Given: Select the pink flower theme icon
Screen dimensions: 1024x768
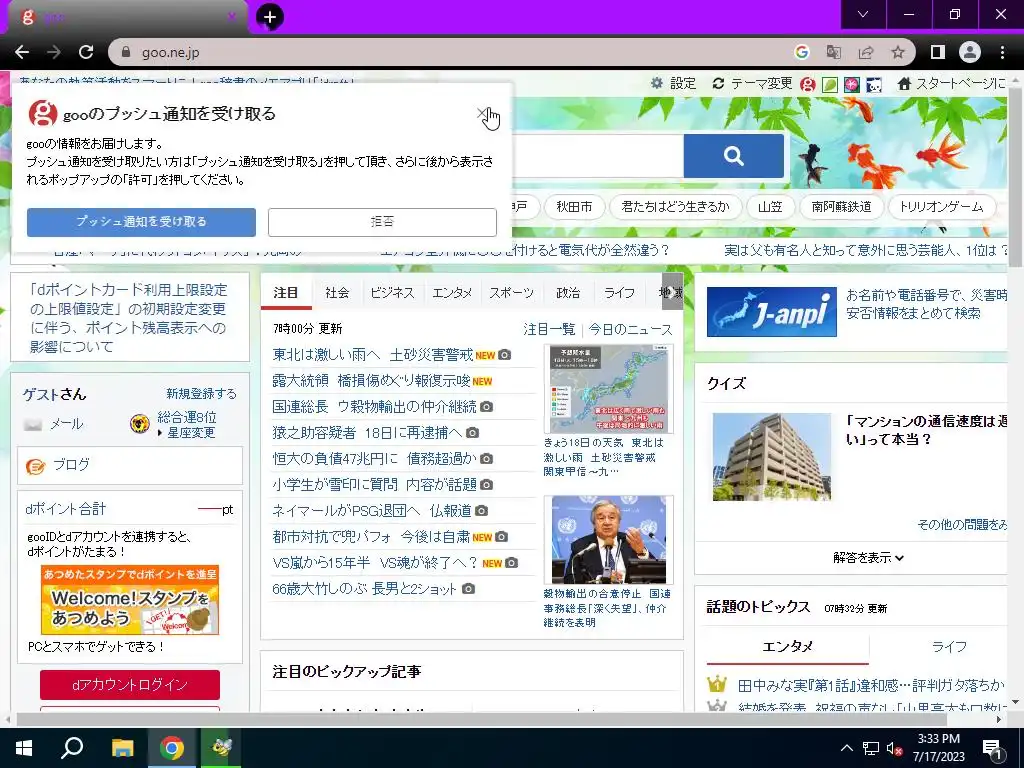Looking at the screenshot, I should coord(852,84).
